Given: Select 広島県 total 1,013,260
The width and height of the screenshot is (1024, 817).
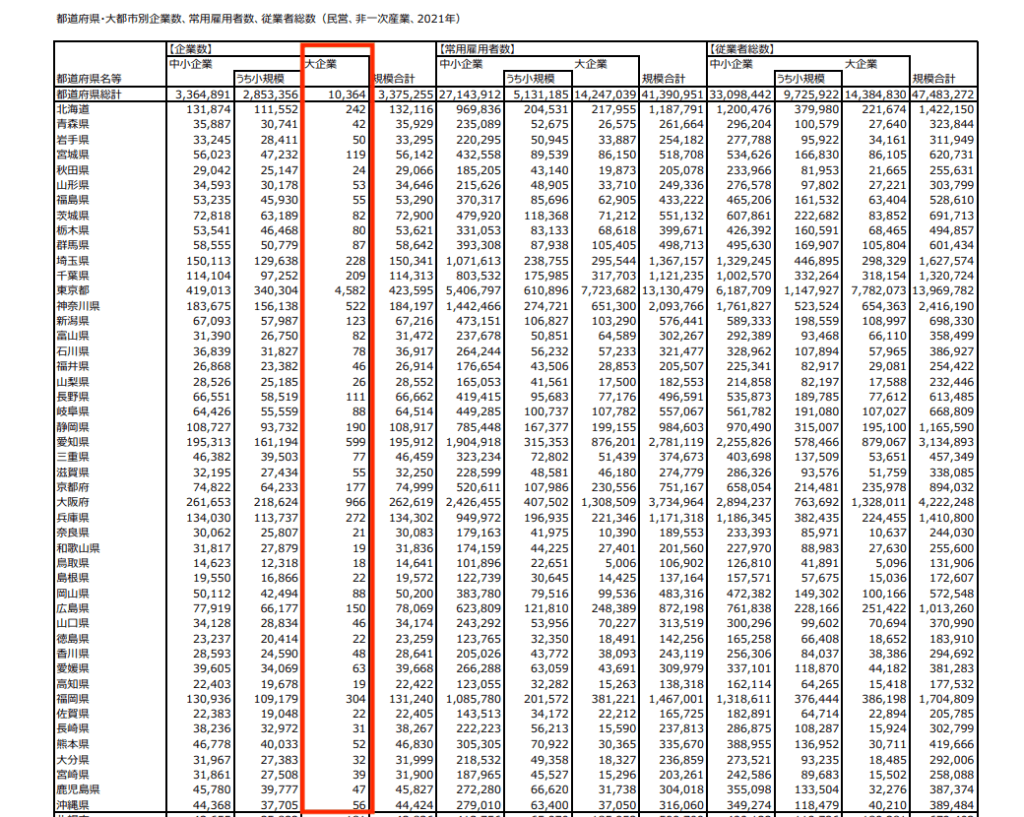Looking at the screenshot, I should (x=946, y=609).
